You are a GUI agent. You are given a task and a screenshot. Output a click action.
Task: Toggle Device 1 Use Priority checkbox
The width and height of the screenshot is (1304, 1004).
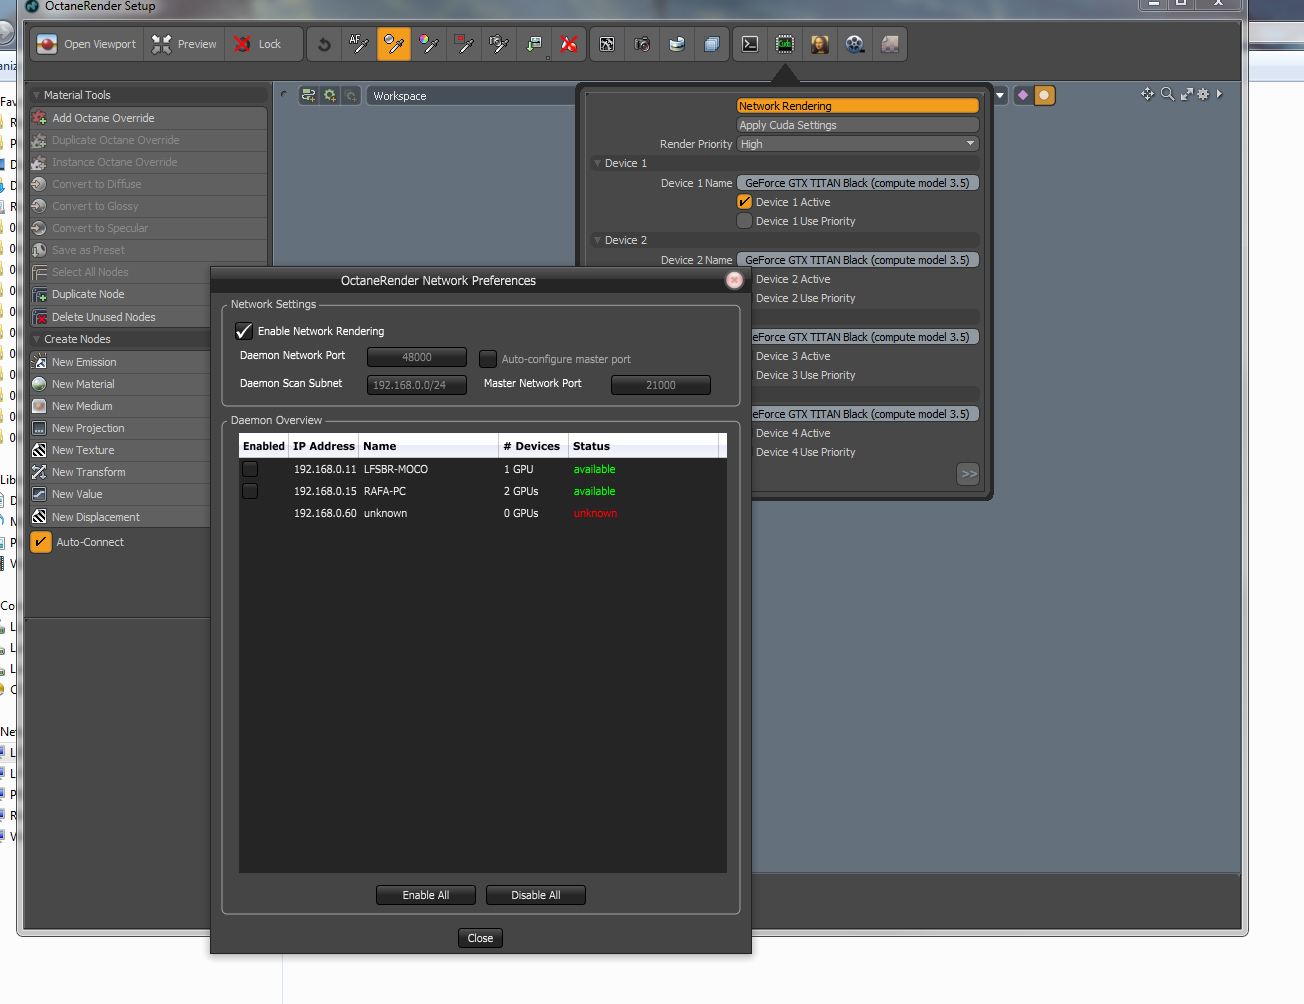[744, 221]
